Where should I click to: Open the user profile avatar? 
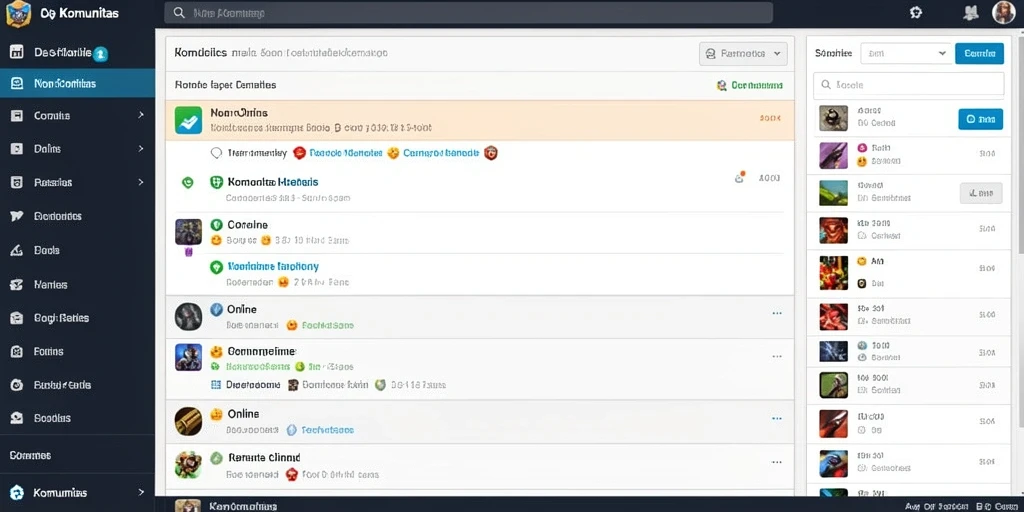tap(1003, 12)
